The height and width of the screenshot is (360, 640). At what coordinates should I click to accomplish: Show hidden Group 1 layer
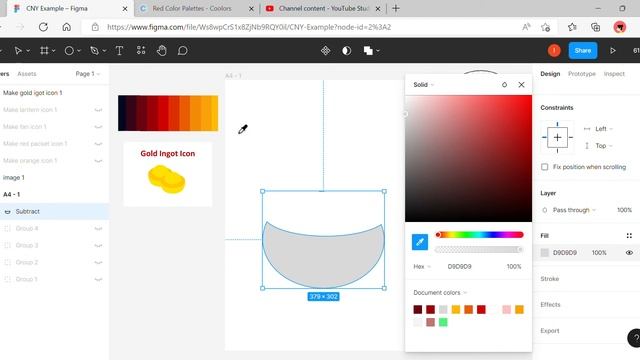[98, 279]
